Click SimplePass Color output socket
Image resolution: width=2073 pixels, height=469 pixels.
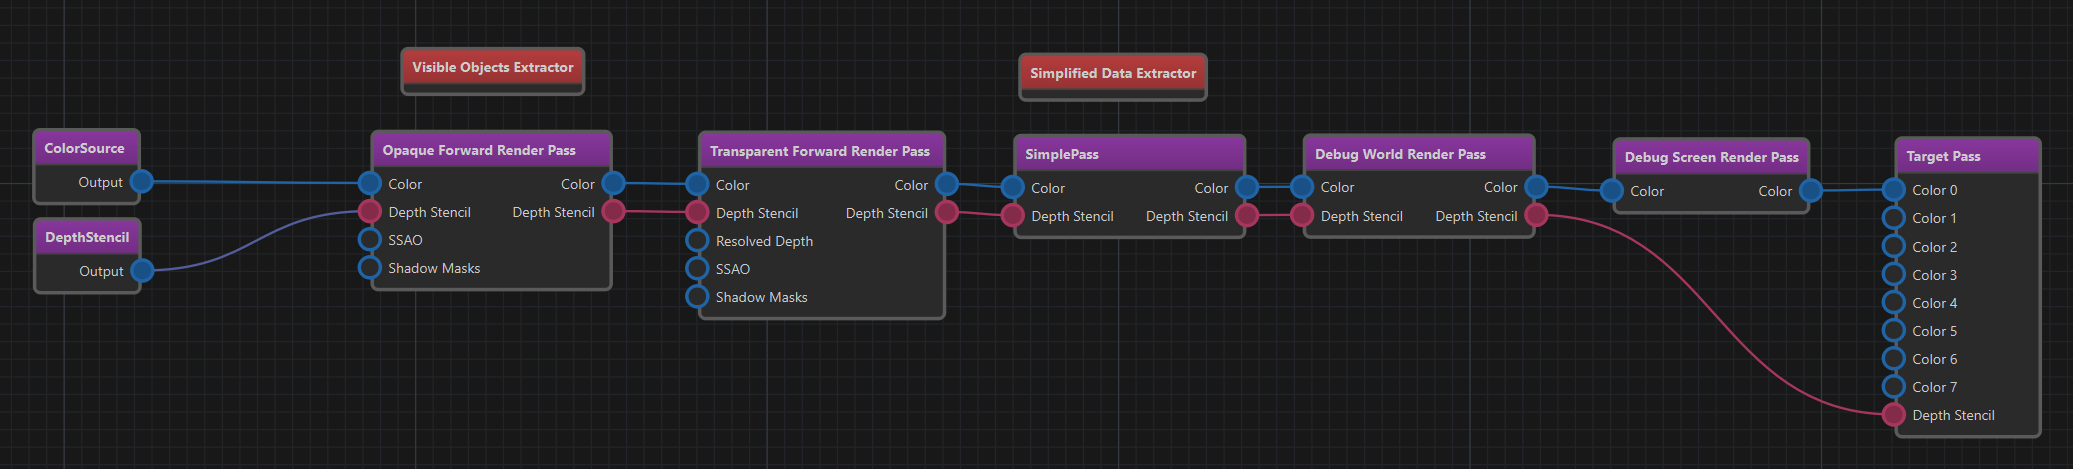coord(1247,188)
